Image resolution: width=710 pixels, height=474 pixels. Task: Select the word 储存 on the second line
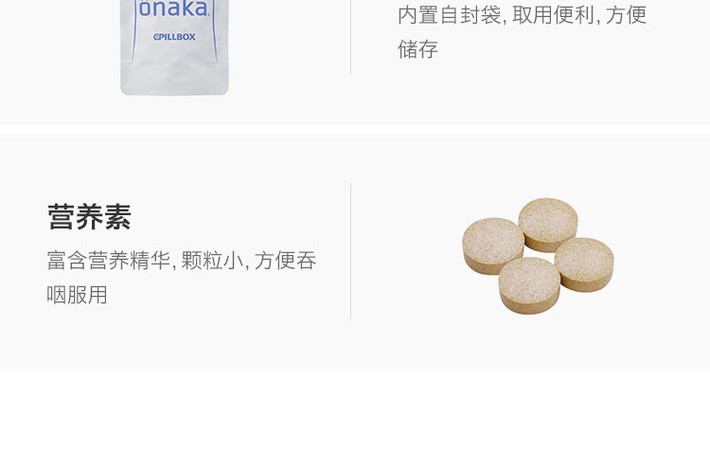tap(417, 49)
